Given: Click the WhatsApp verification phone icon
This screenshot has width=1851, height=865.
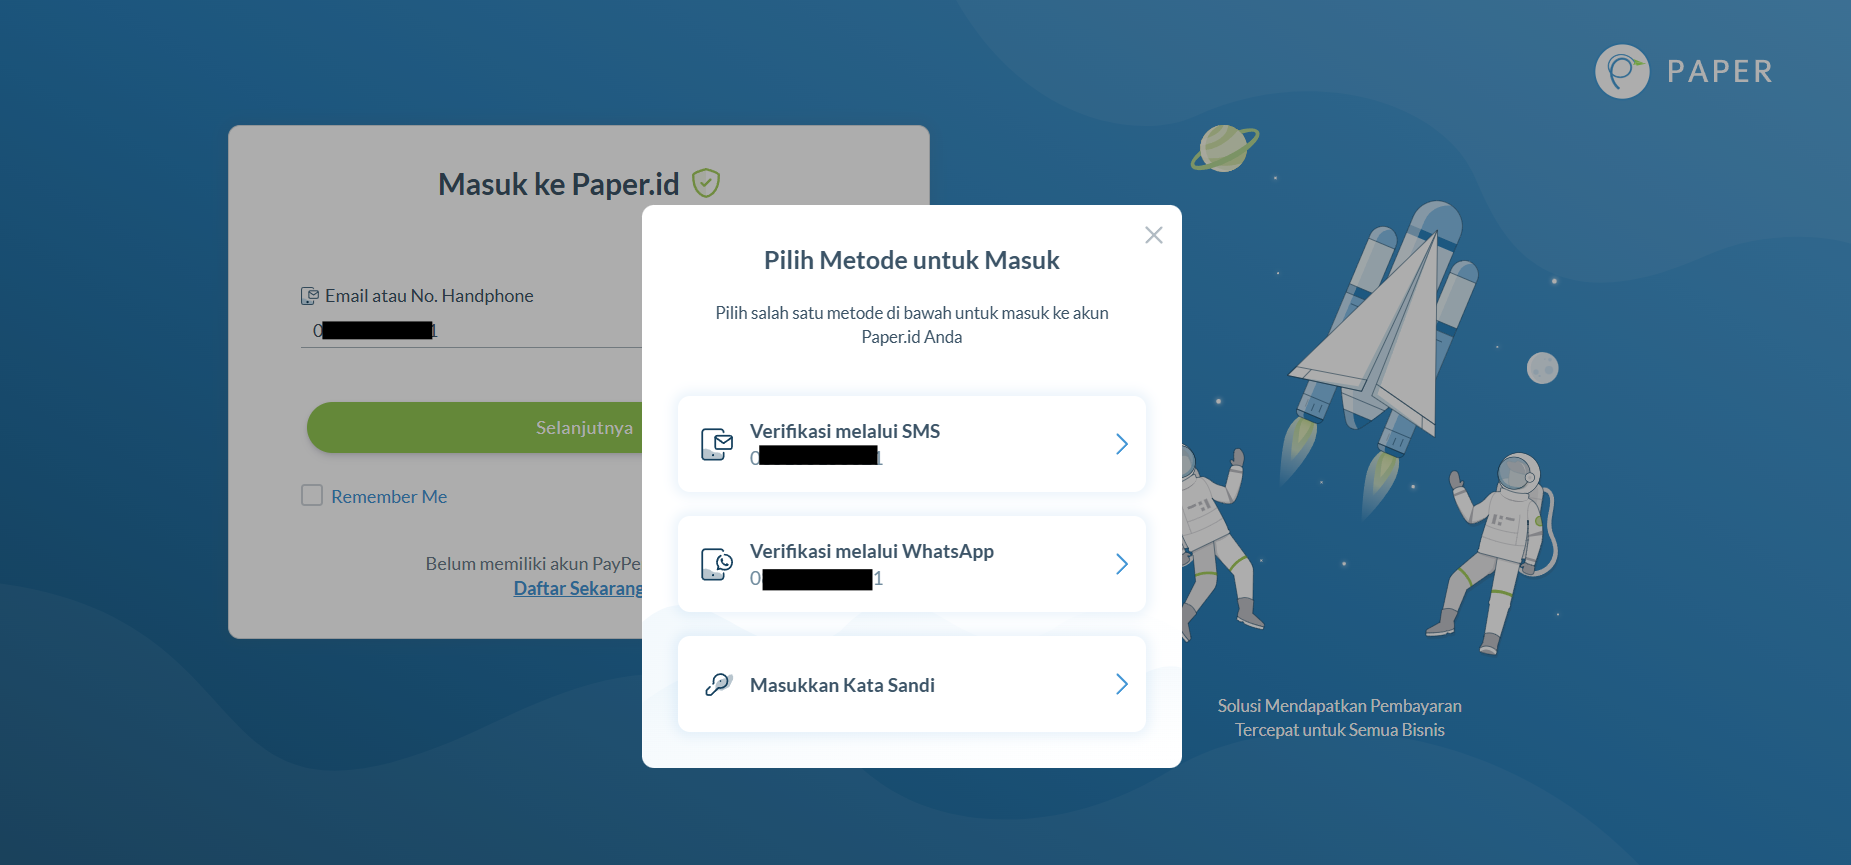Looking at the screenshot, I should pos(717,564).
